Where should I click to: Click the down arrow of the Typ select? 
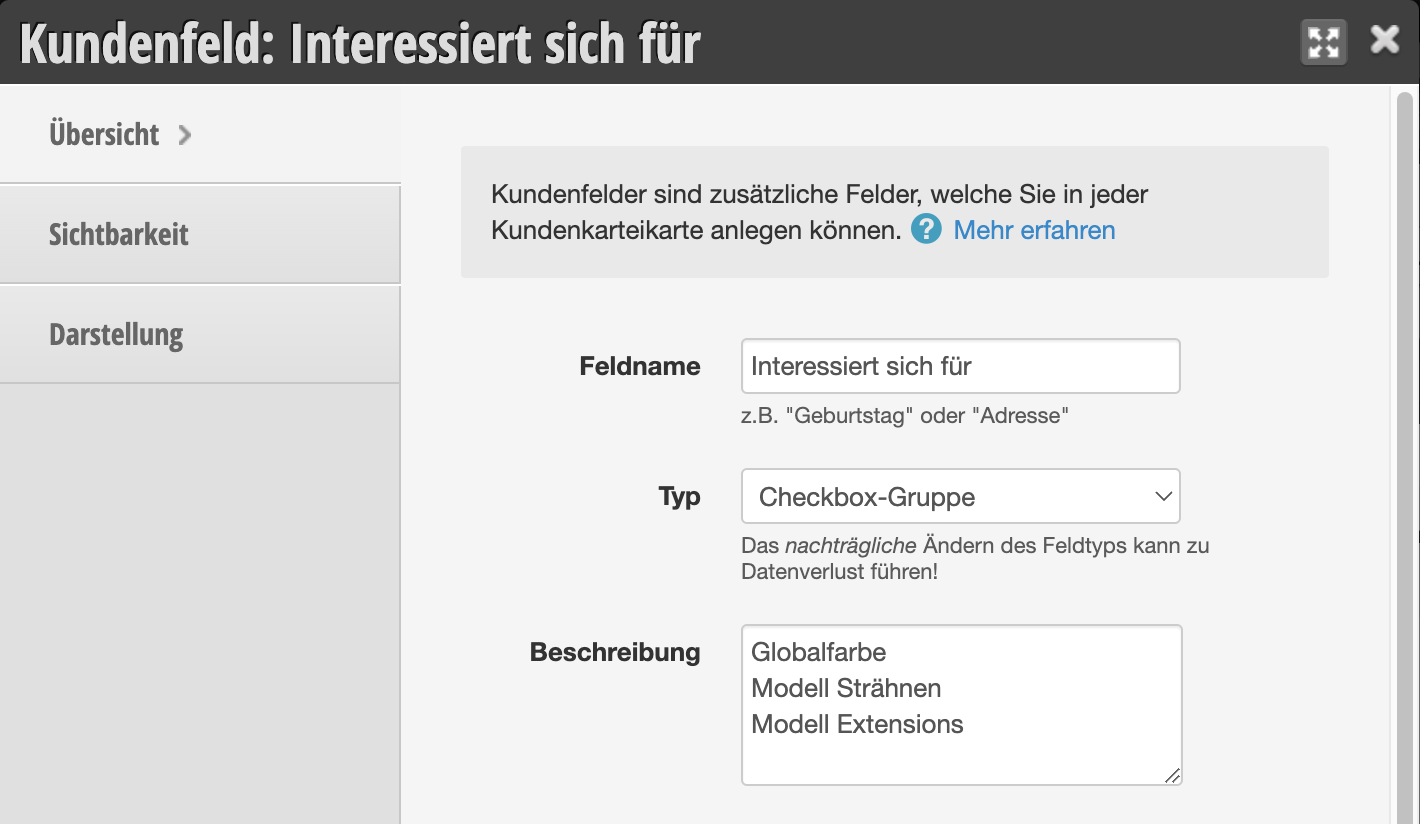pyautogui.click(x=1162, y=496)
